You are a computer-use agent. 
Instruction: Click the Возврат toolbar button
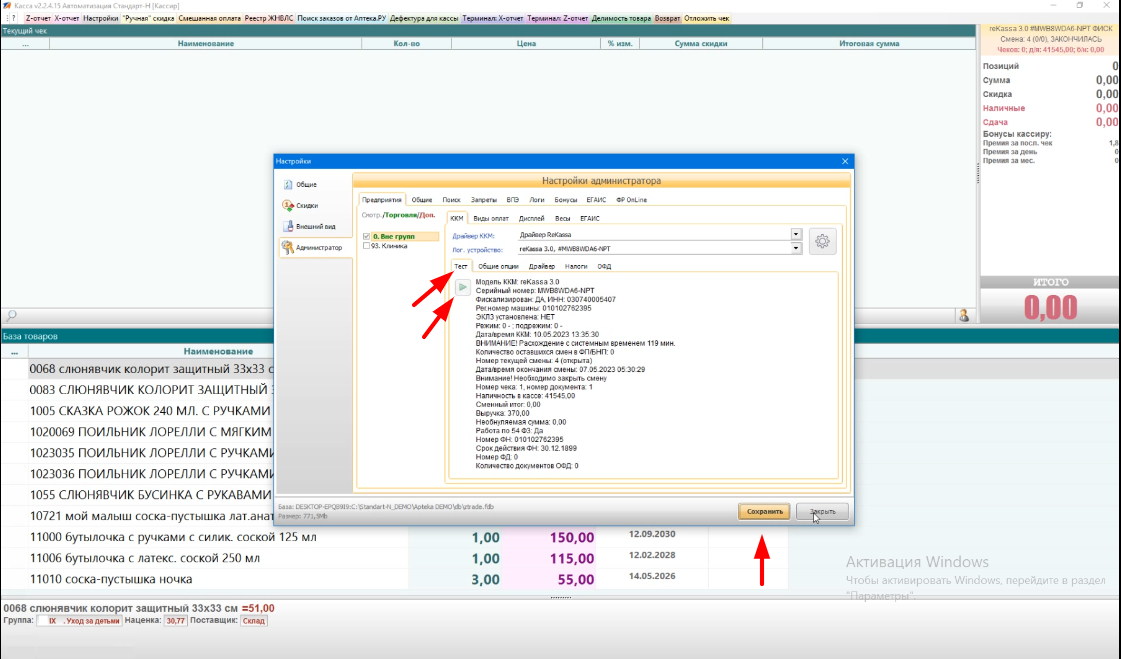pos(668,19)
